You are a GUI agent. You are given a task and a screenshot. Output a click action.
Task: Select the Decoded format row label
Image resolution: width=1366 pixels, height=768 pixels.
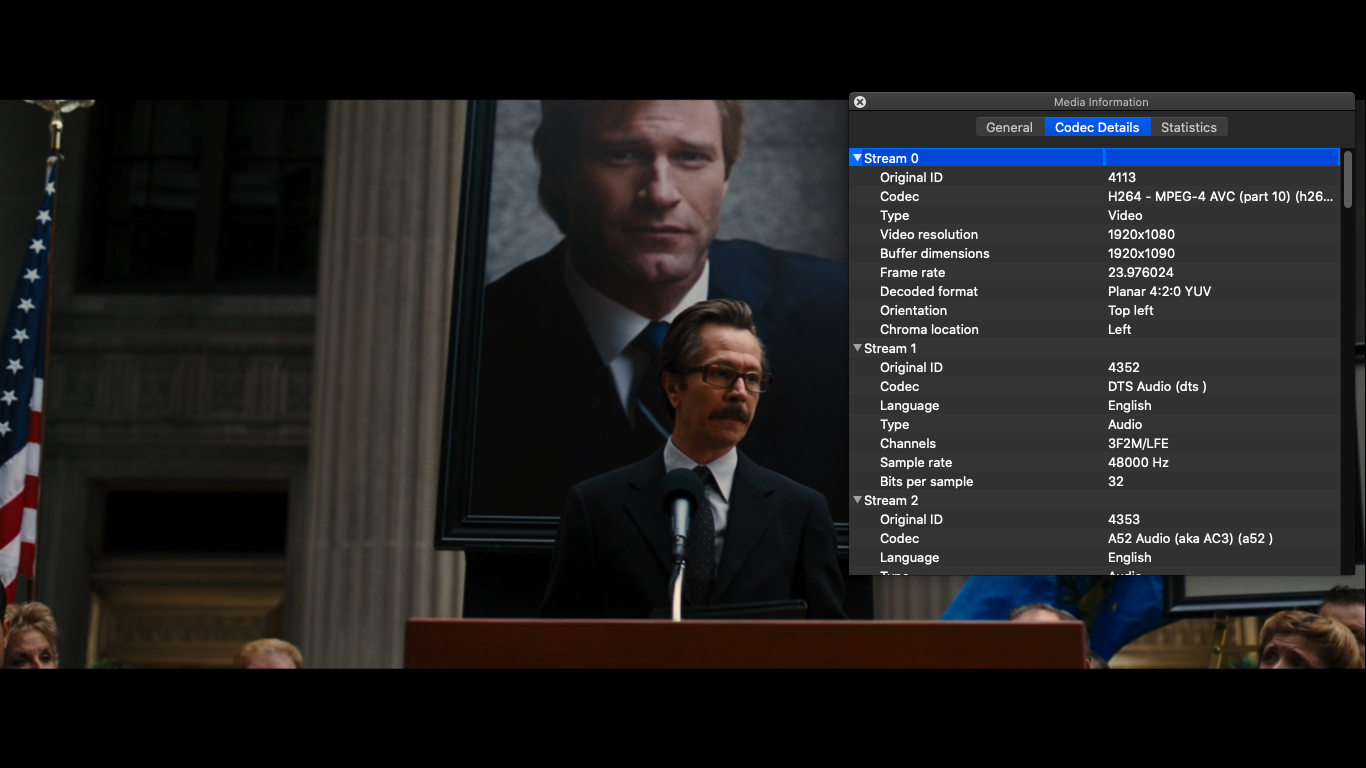point(929,291)
